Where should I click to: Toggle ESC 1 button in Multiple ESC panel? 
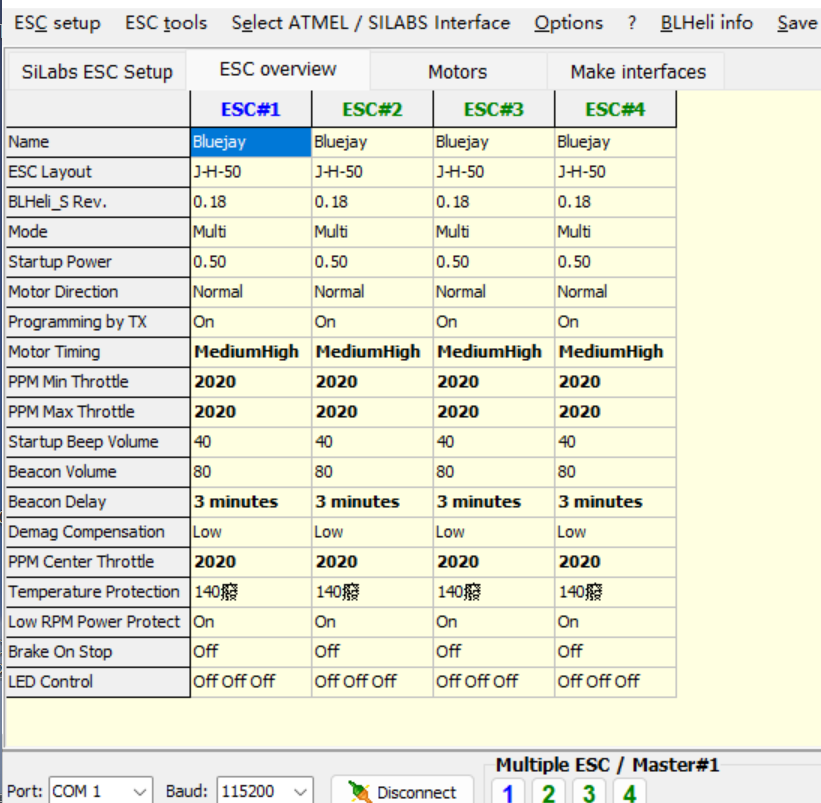[508, 793]
